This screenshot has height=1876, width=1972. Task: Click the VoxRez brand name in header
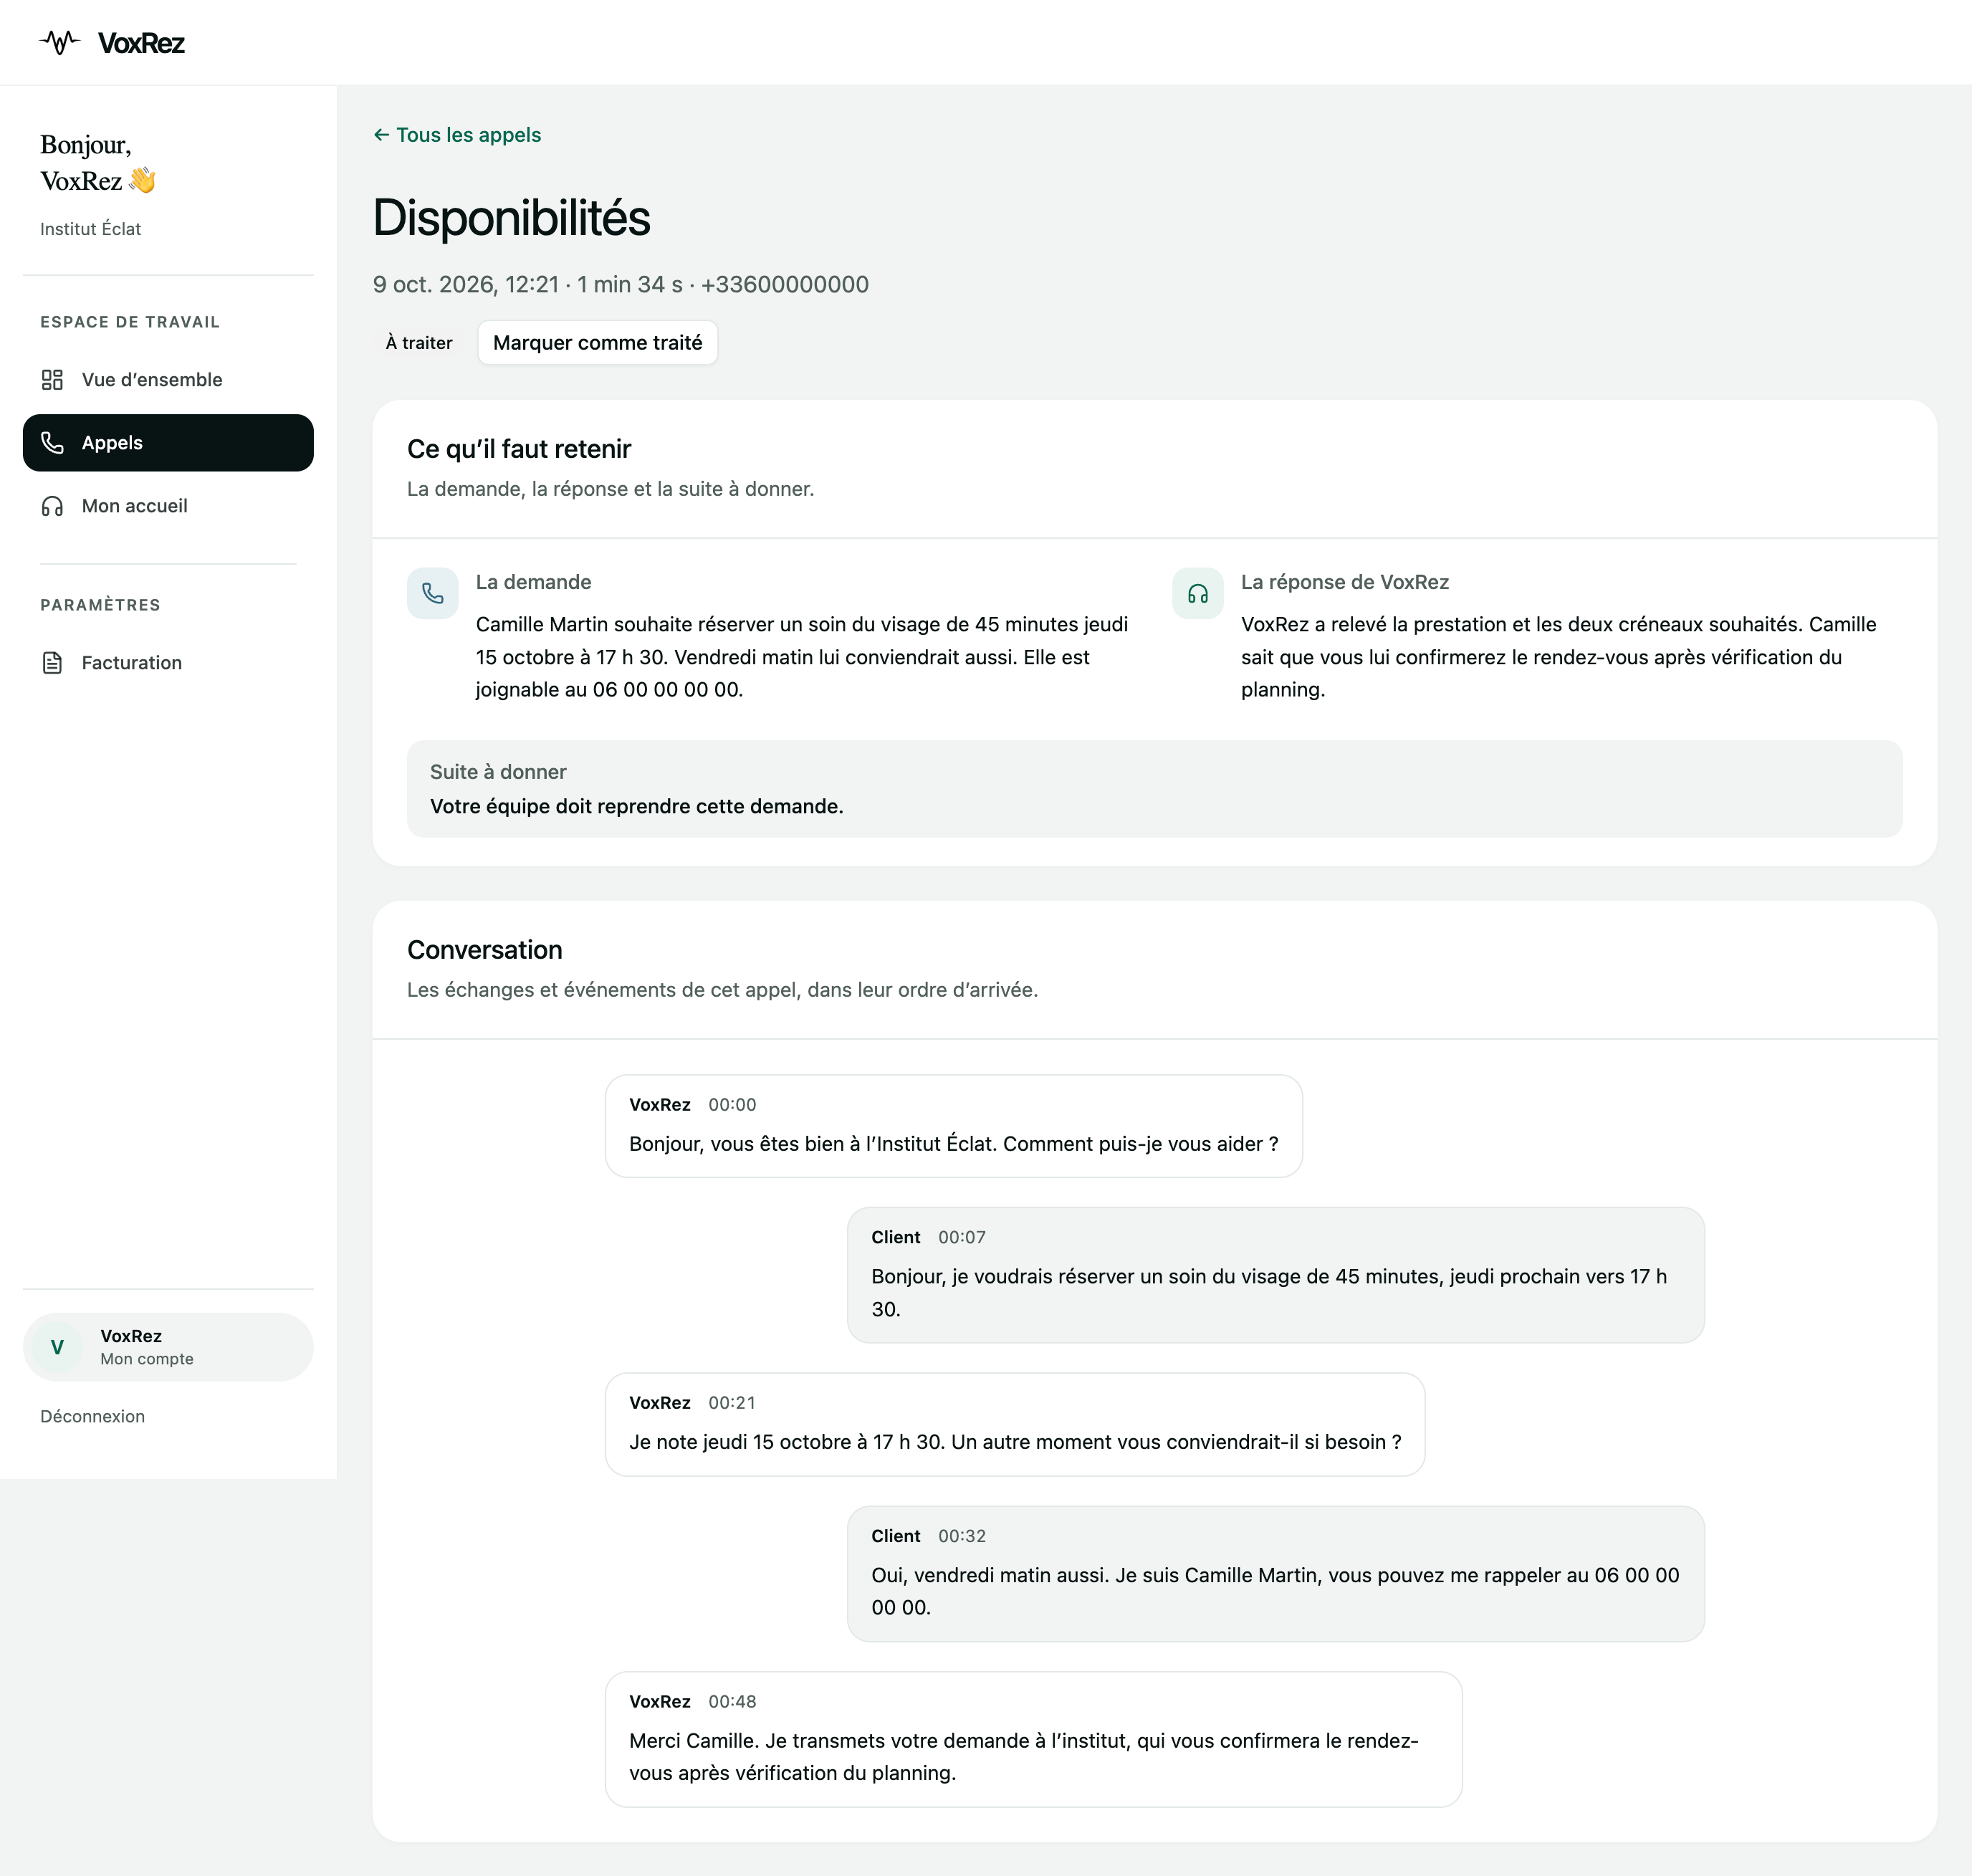tap(141, 43)
